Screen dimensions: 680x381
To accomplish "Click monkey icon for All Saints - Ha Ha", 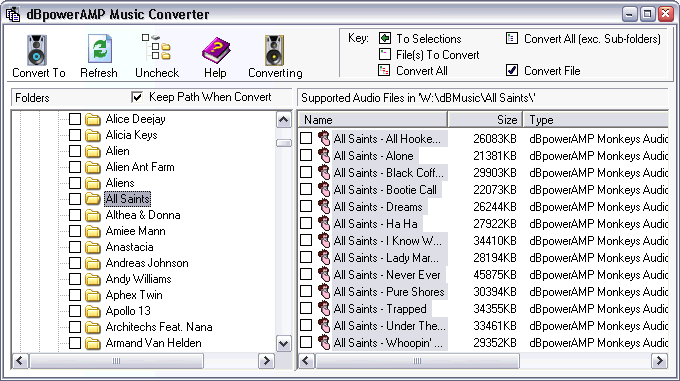I will [x=324, y=223].
